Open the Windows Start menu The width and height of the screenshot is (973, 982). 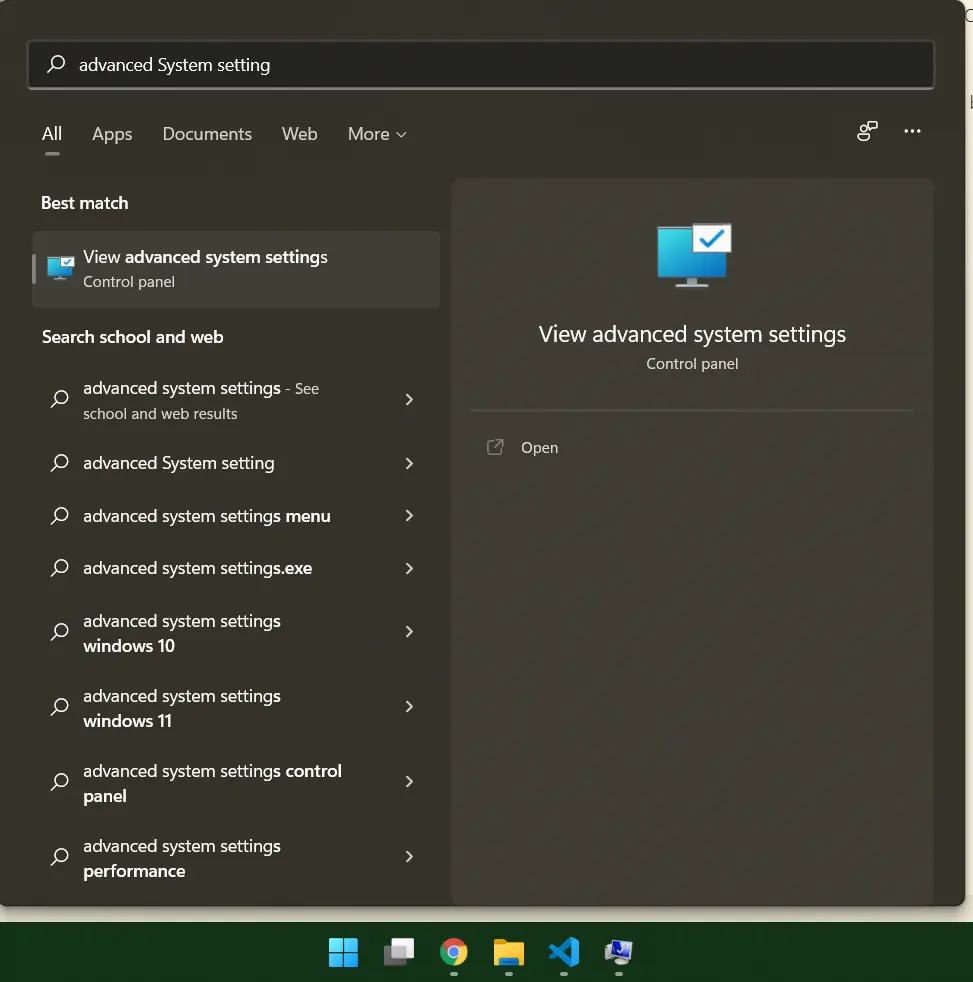pos(343,952)
